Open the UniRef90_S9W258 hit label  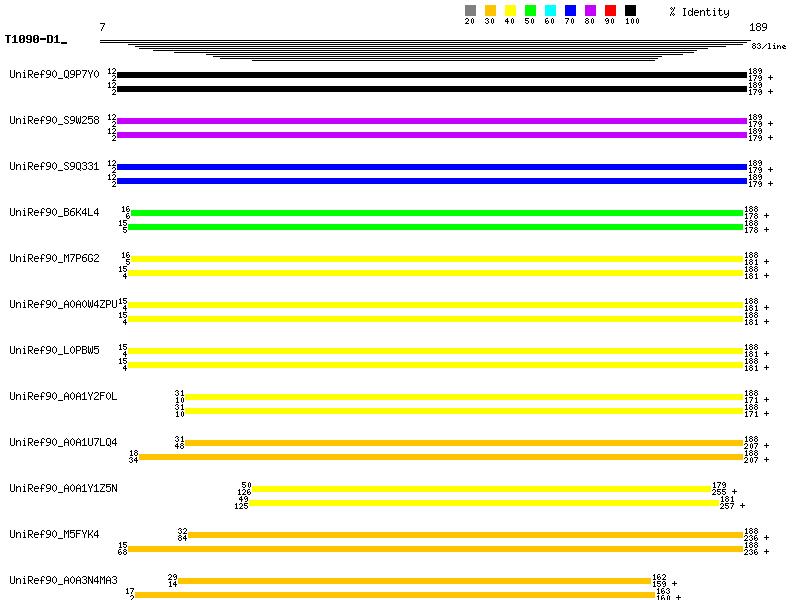[54, 120]
